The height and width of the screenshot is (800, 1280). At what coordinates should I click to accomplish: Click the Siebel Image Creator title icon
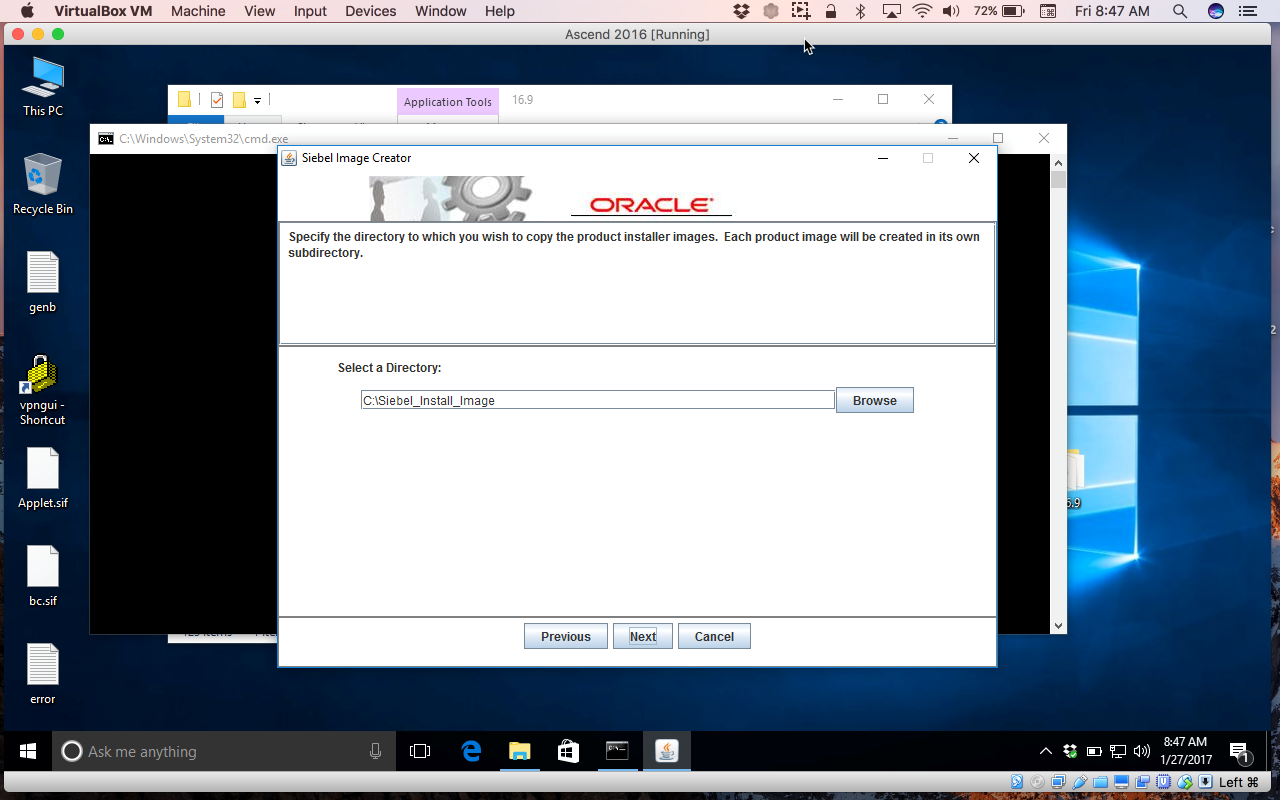[289, 158]
